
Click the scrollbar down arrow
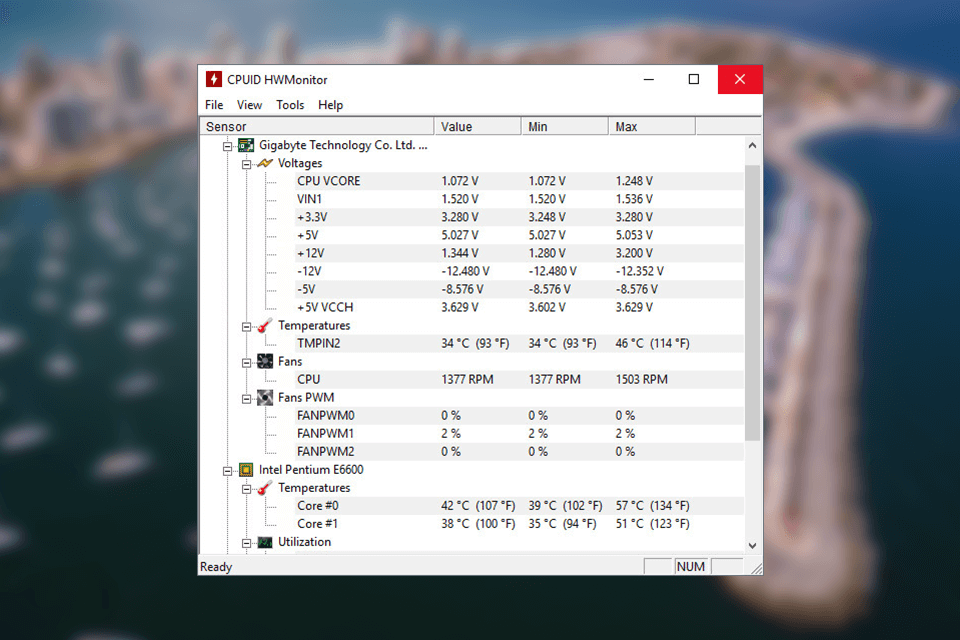point(753,545)
